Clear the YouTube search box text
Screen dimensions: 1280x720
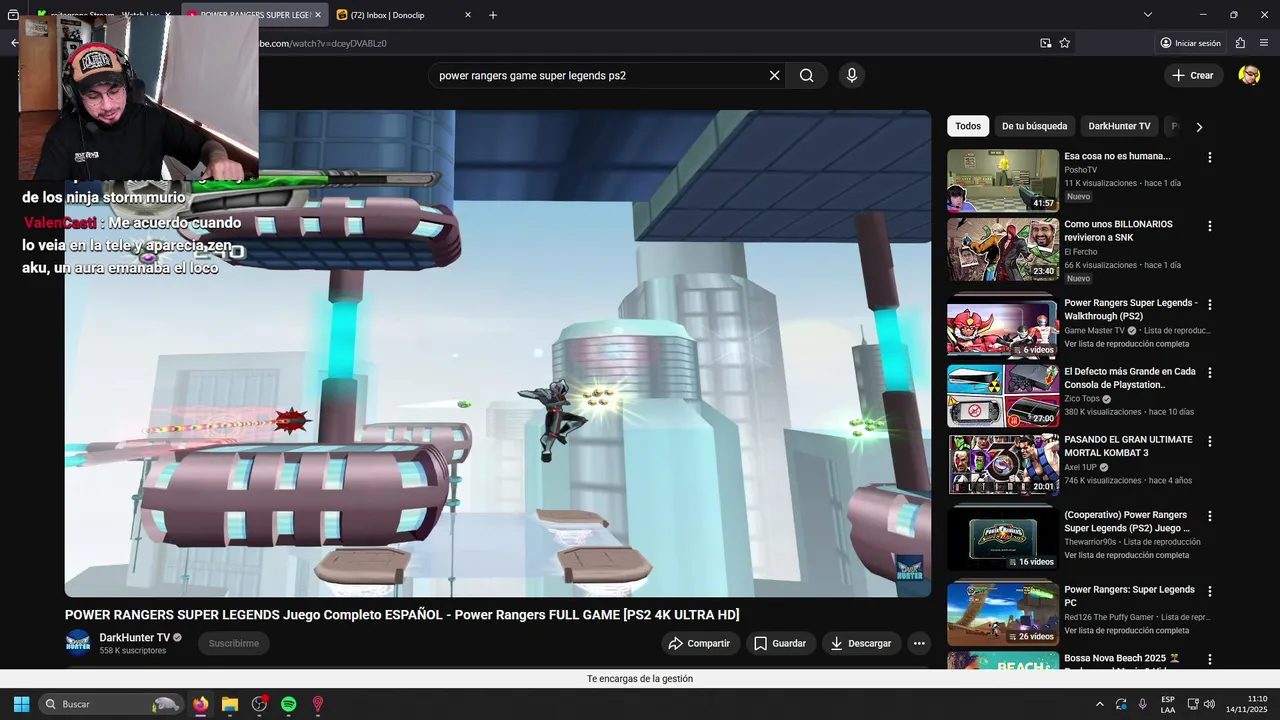tap(774, 75)
